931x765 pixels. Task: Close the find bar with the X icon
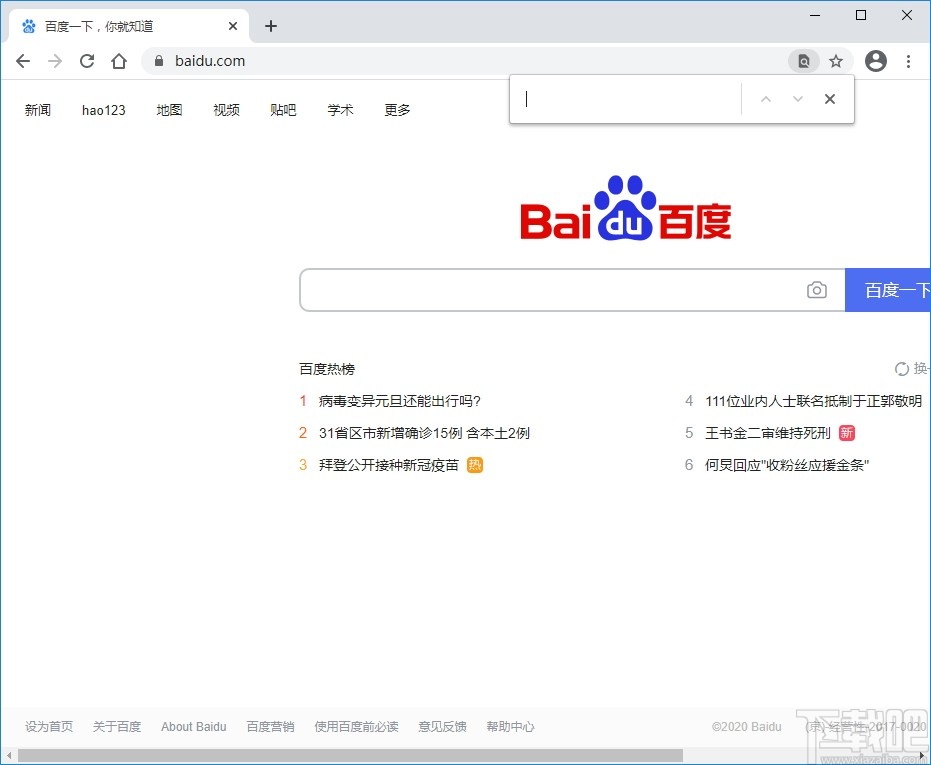(x=830, y=98)
